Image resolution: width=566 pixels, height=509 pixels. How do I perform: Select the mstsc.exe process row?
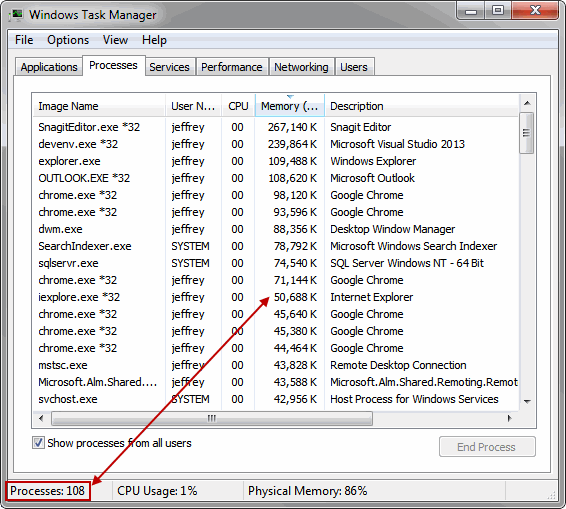(x=276, y=365)
